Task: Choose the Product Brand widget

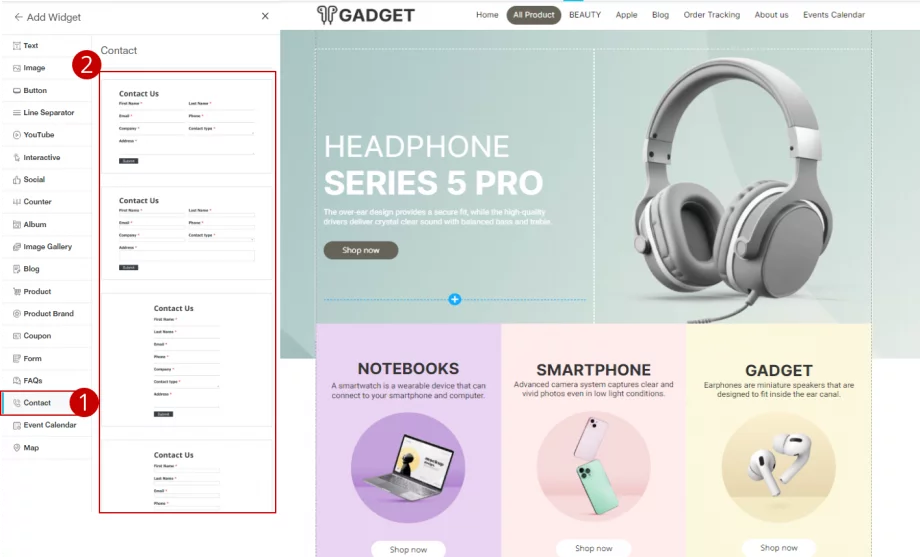Action: point(47,313)
